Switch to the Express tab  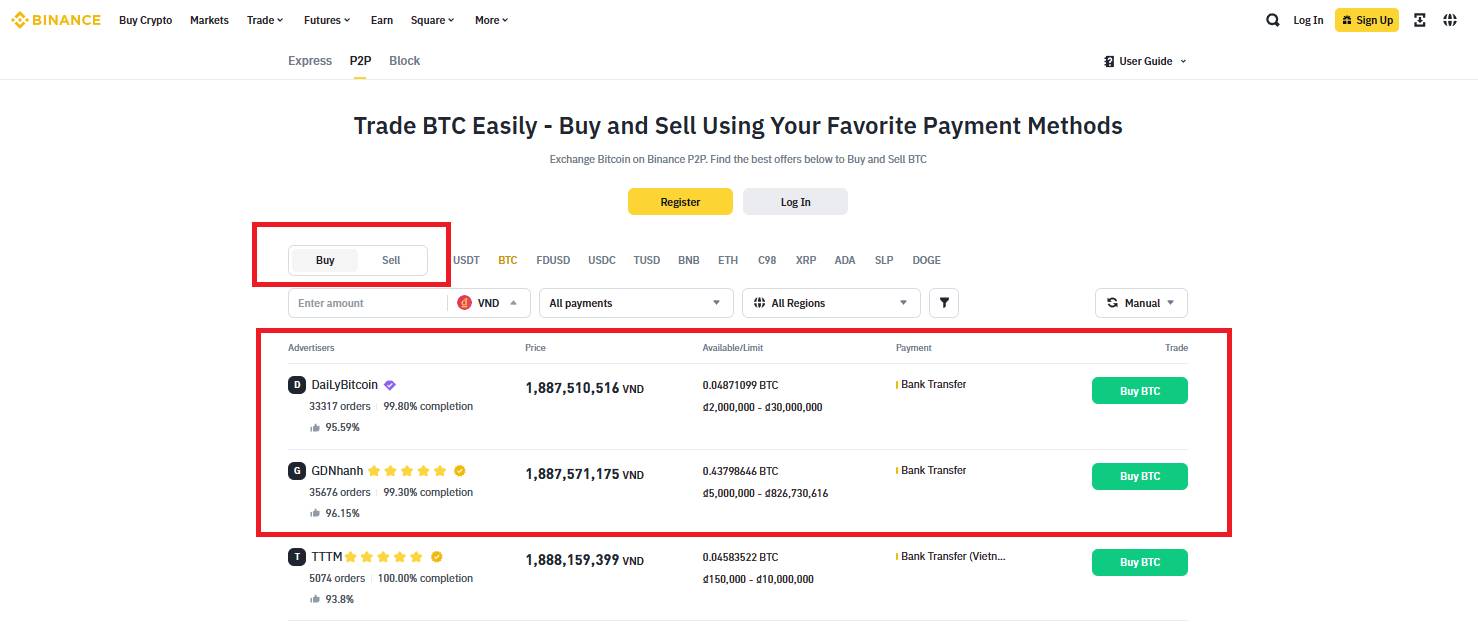click(x=310, y=61)
